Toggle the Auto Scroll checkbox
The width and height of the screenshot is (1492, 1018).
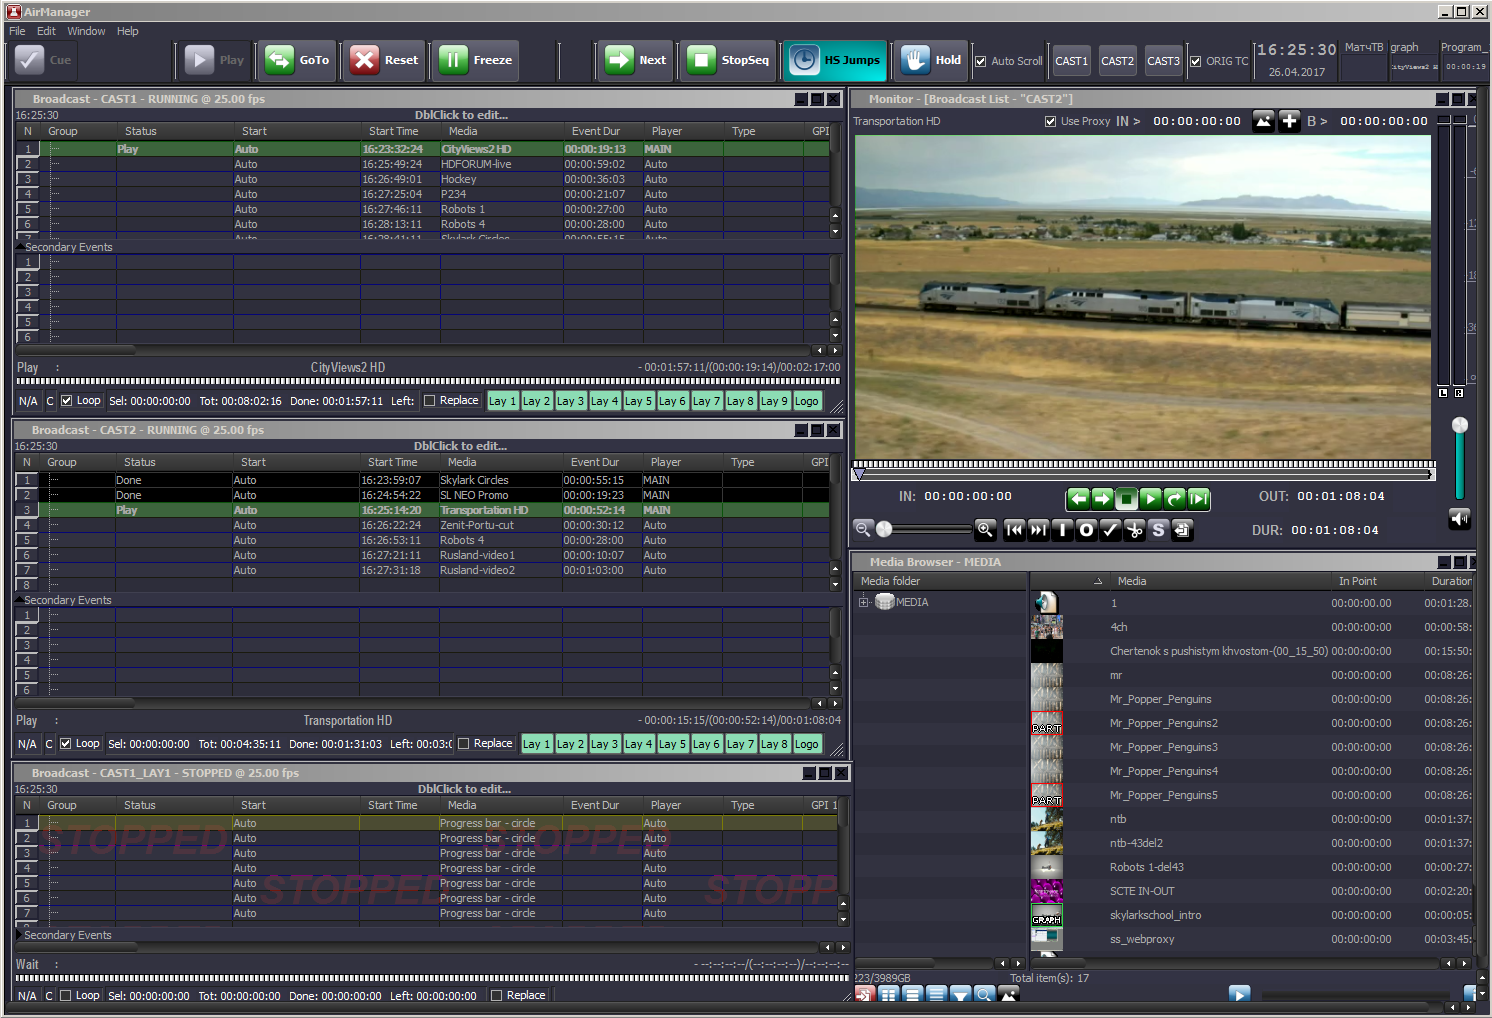(981, 61)
